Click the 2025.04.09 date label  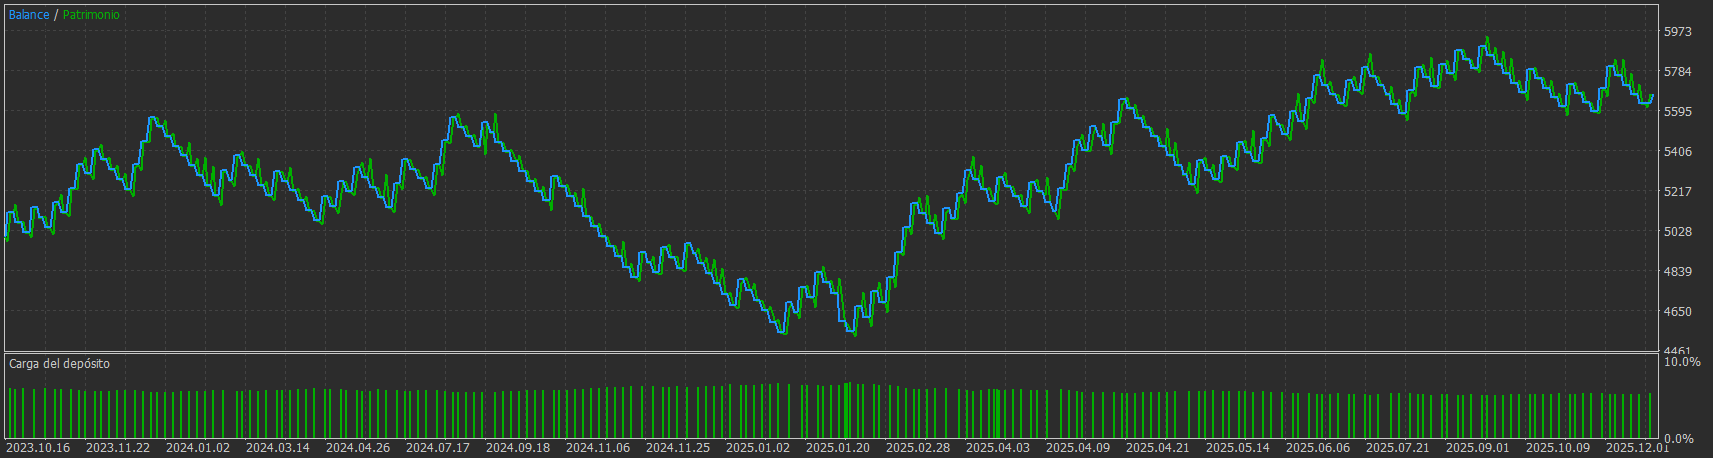click(1078, 448)
